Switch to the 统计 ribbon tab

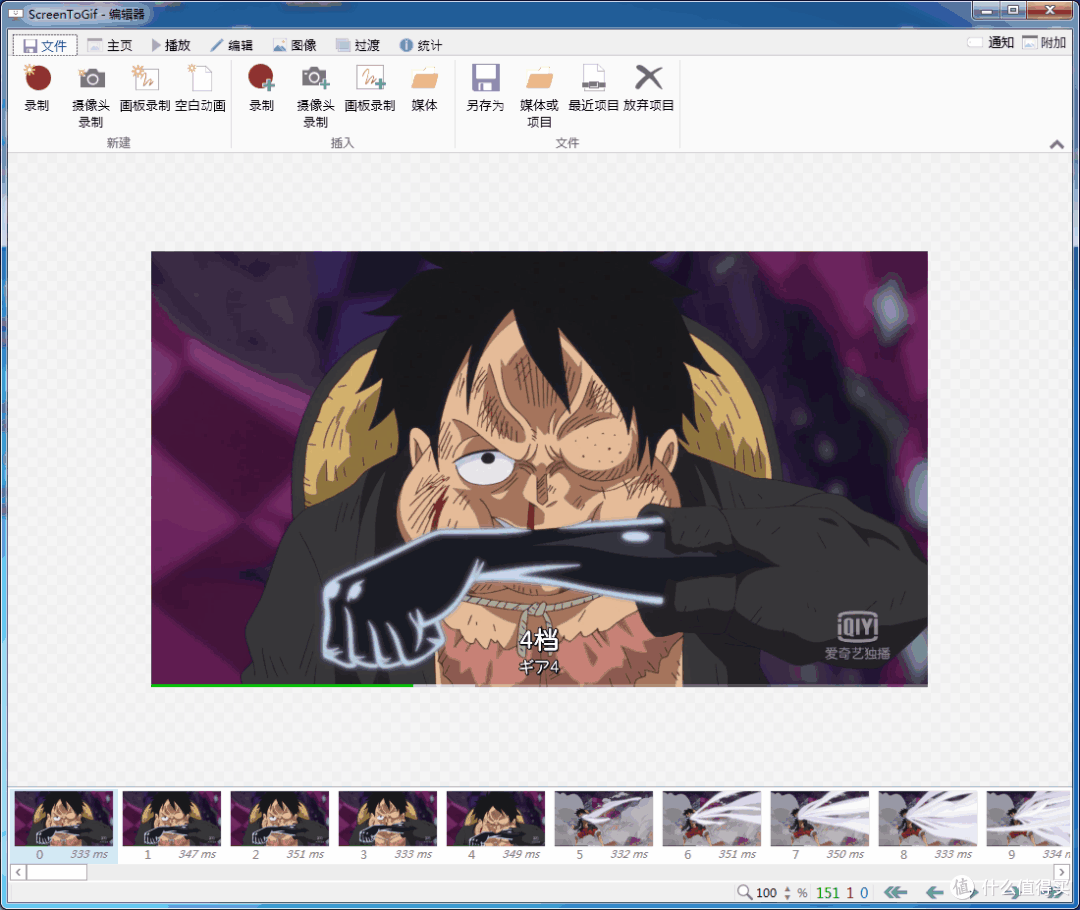tap(421, 45)
